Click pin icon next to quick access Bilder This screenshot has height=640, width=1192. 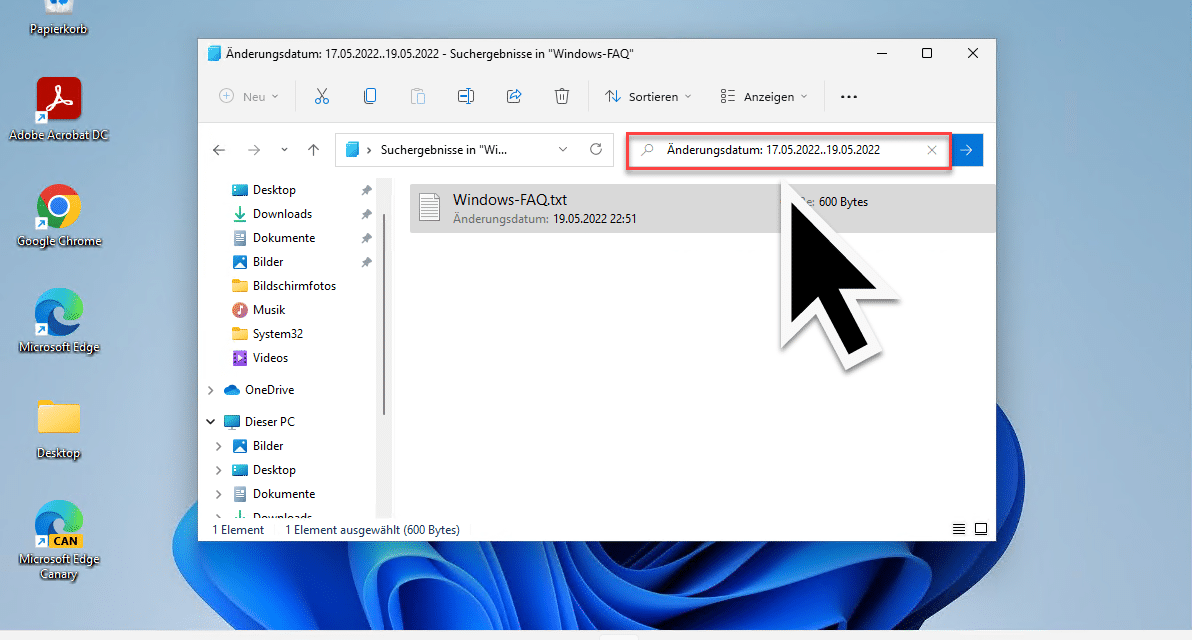click(x=366, y=262)
